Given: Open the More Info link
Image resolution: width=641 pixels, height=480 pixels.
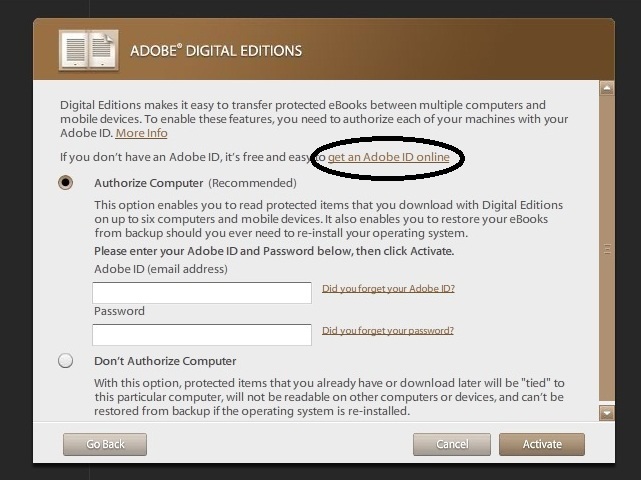Looking at the screenshot, I should (141, 133).
